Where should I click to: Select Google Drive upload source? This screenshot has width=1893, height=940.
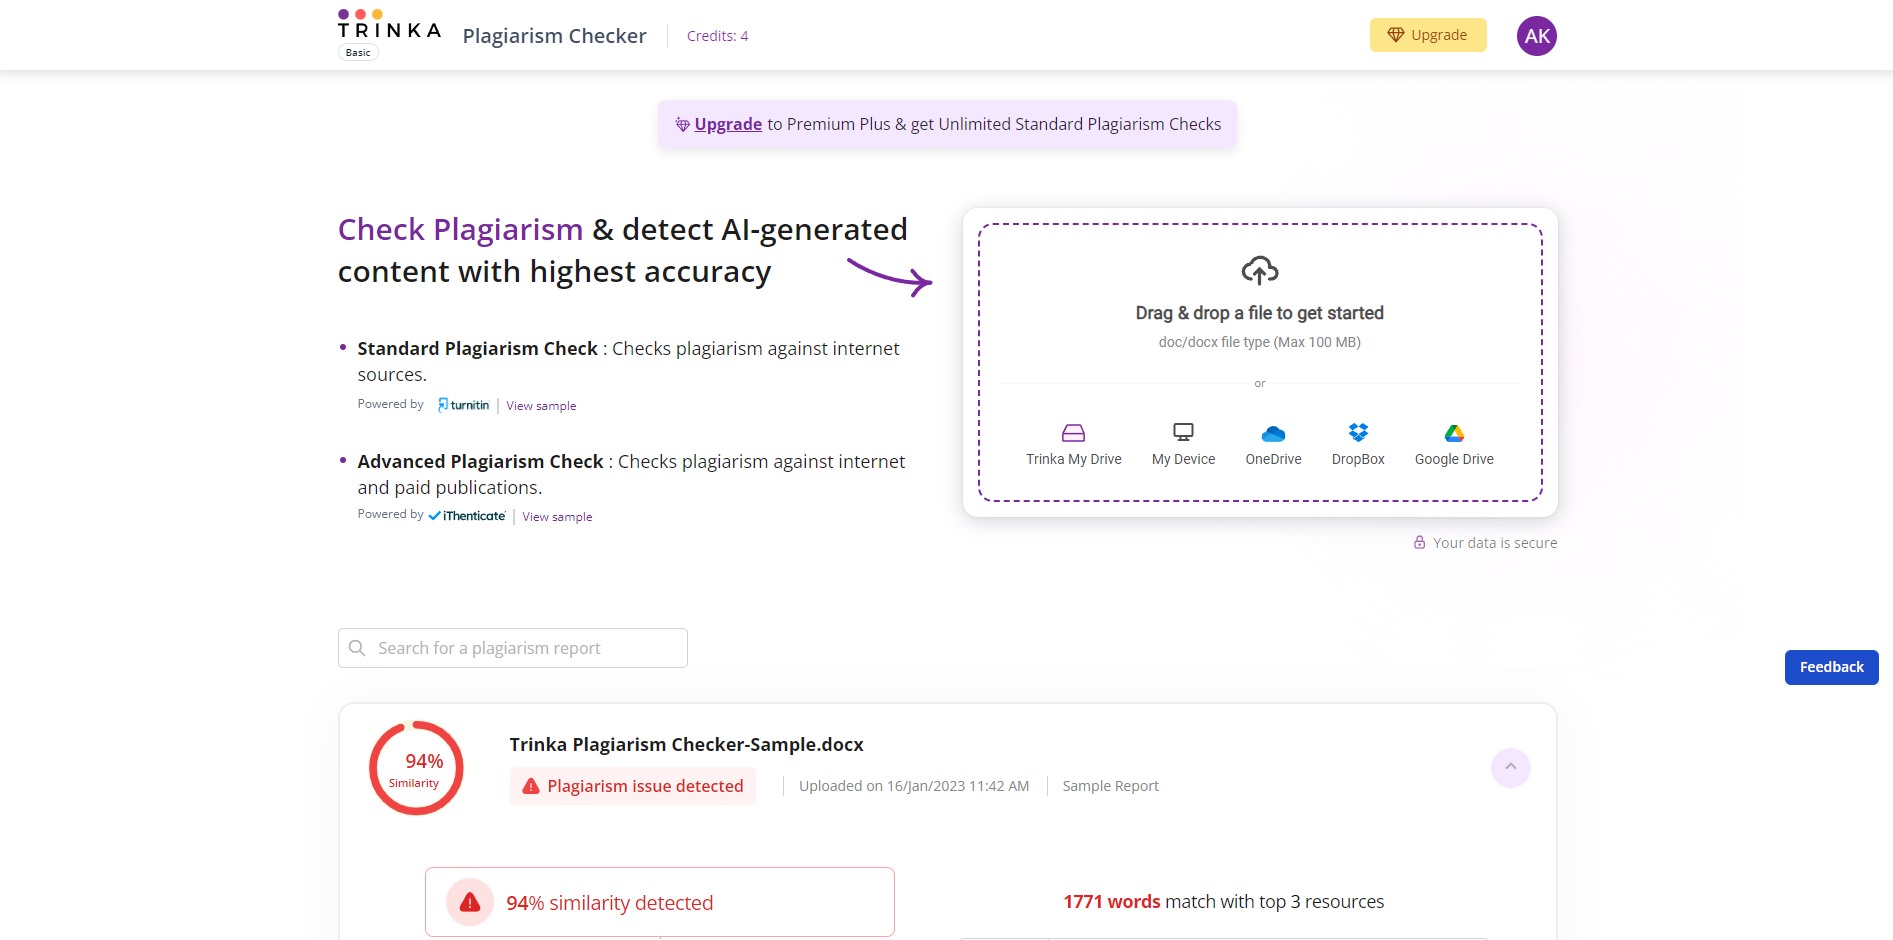tap(1454, 445)
